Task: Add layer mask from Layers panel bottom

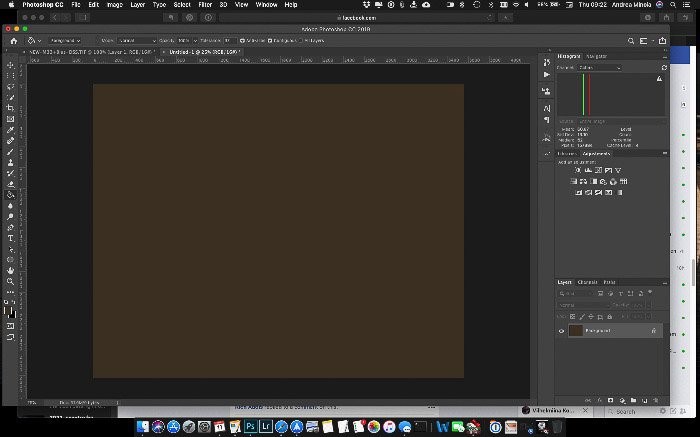Action: pos(610,400)
